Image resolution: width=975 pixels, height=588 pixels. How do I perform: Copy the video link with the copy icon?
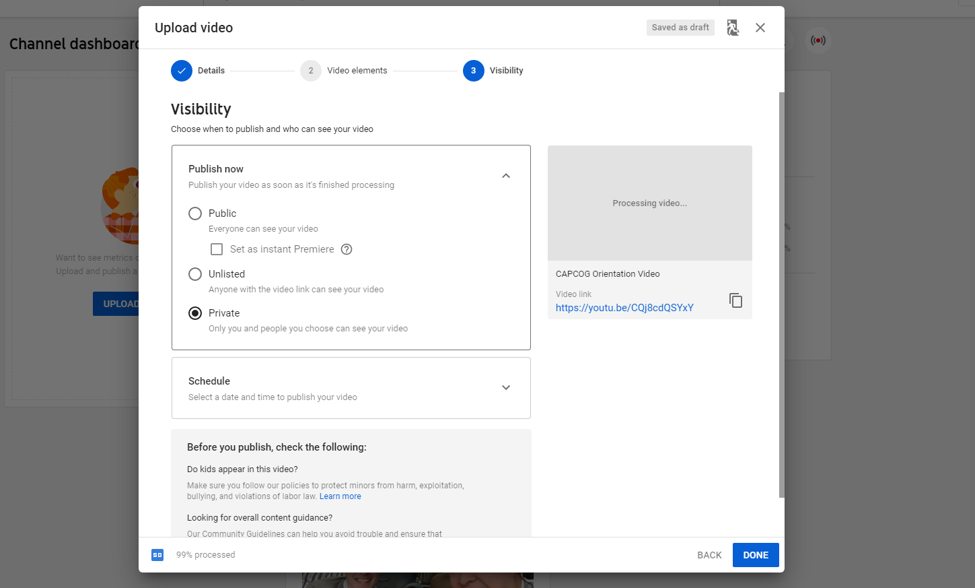pyautogui.click(x=736, y=301)
